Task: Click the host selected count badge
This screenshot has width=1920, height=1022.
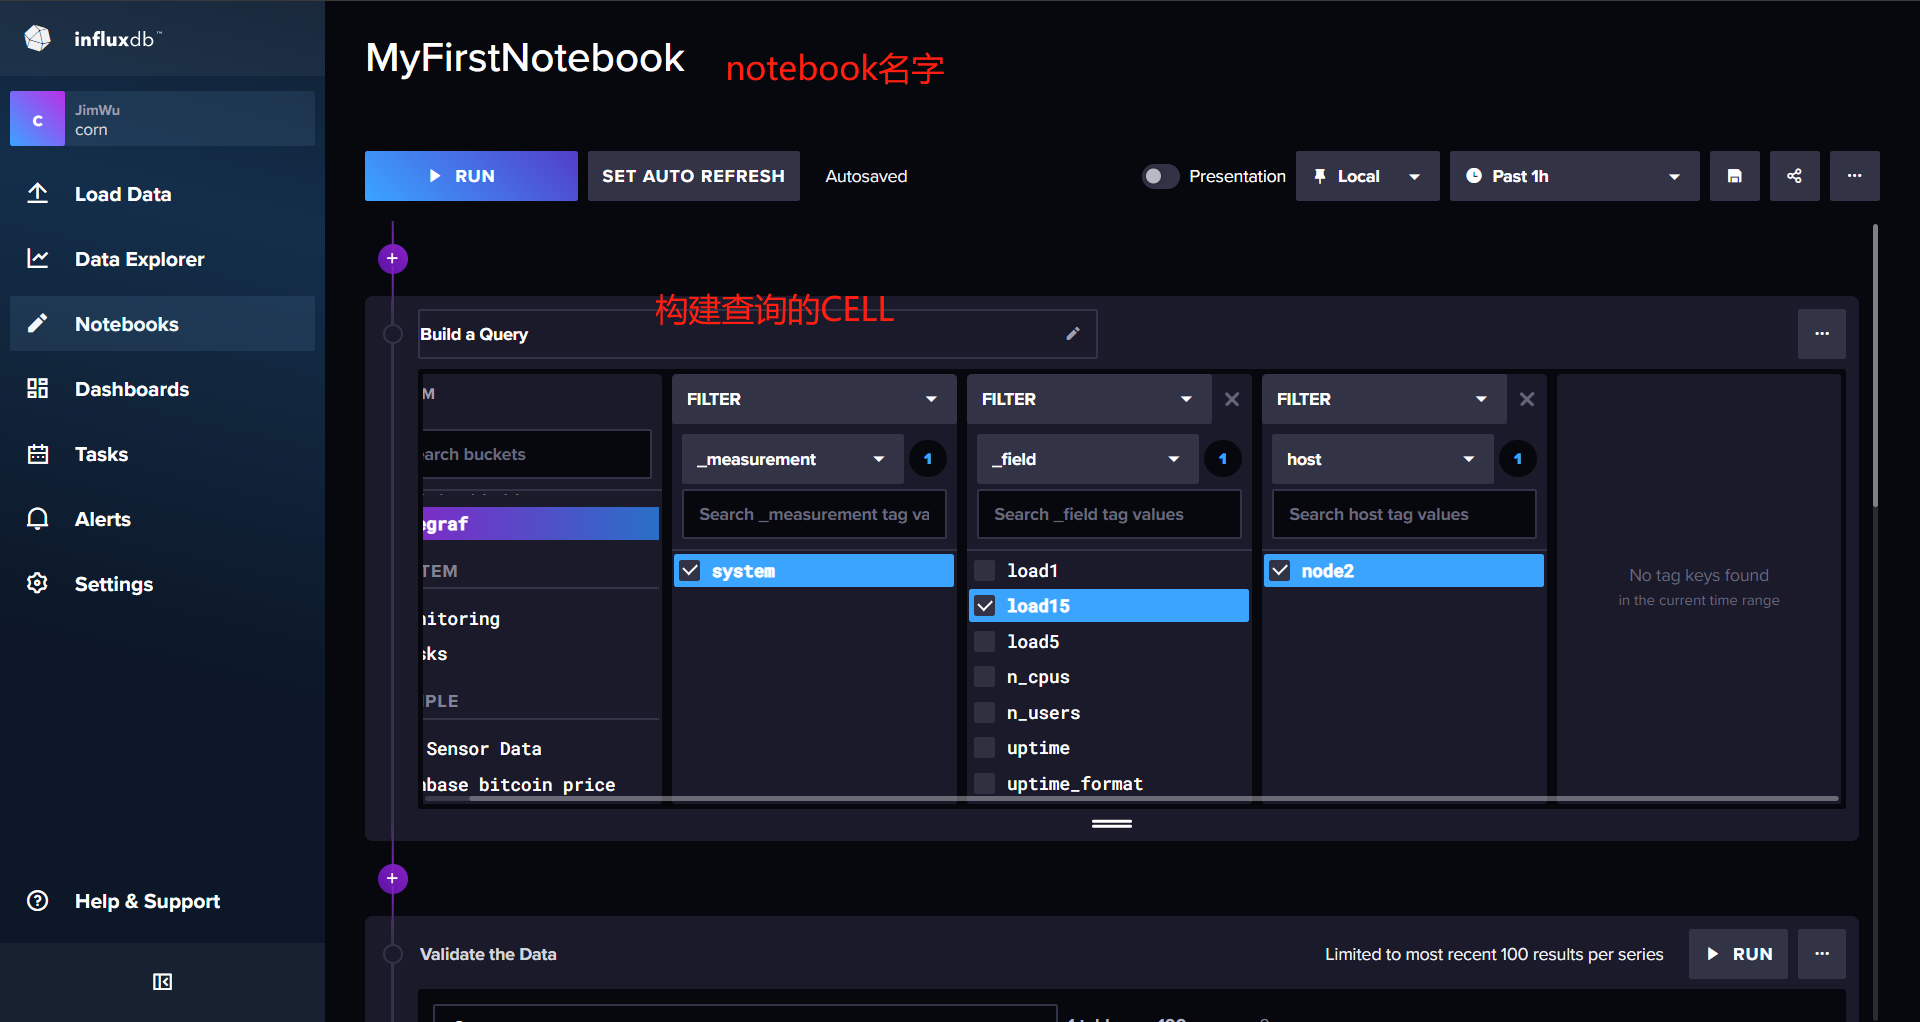Action: point(1518,459)
